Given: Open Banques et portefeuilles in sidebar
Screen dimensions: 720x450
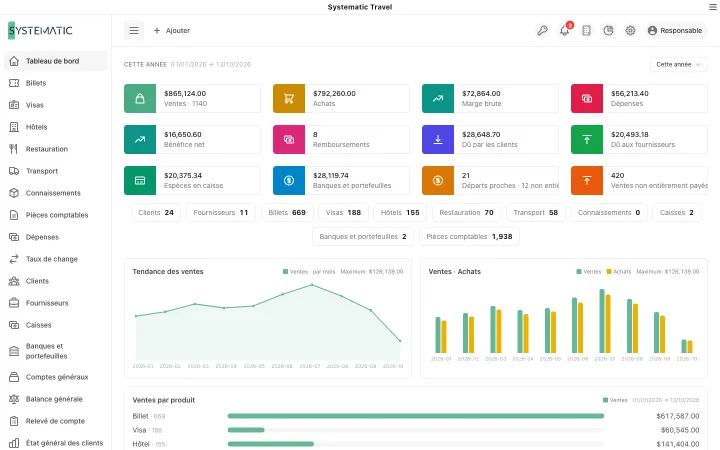Looking at the screenshot, I should pos(56,351).
